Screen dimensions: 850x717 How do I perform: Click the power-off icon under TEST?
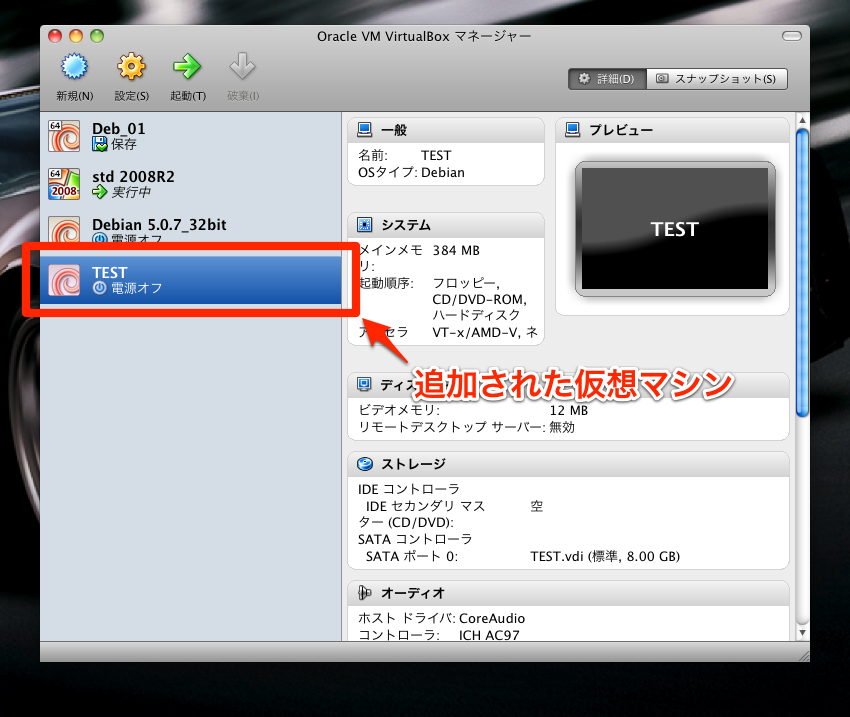tap(100, 288)
